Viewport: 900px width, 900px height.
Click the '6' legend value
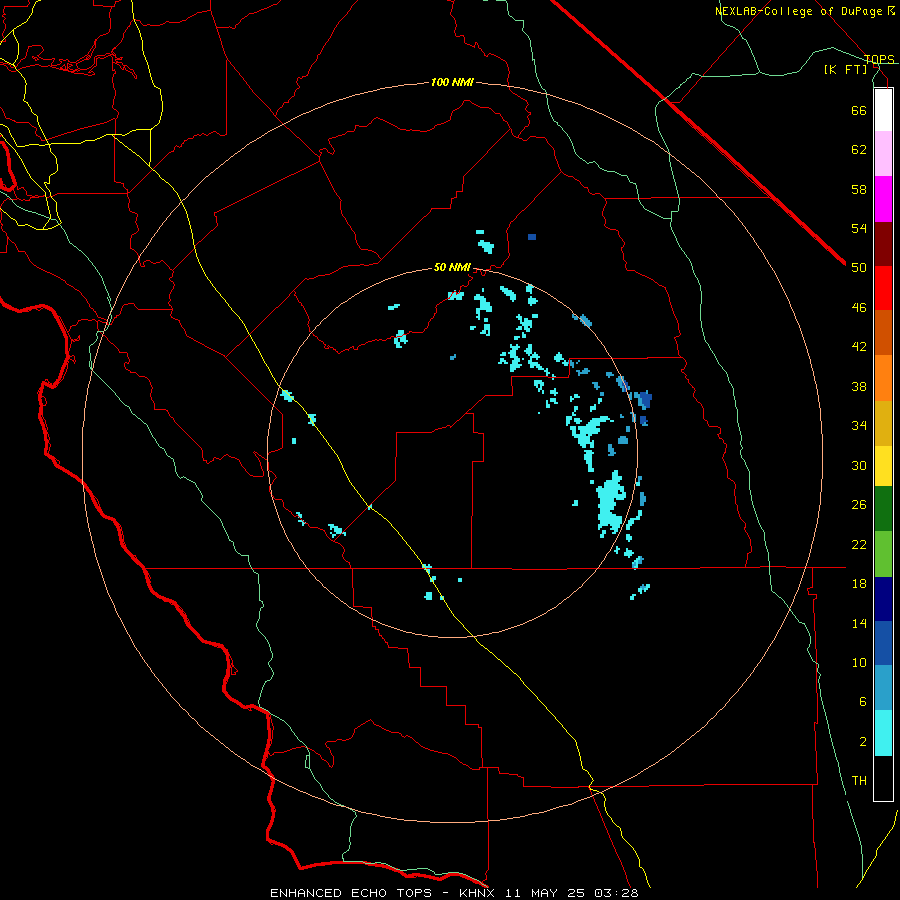click(863, 702)
